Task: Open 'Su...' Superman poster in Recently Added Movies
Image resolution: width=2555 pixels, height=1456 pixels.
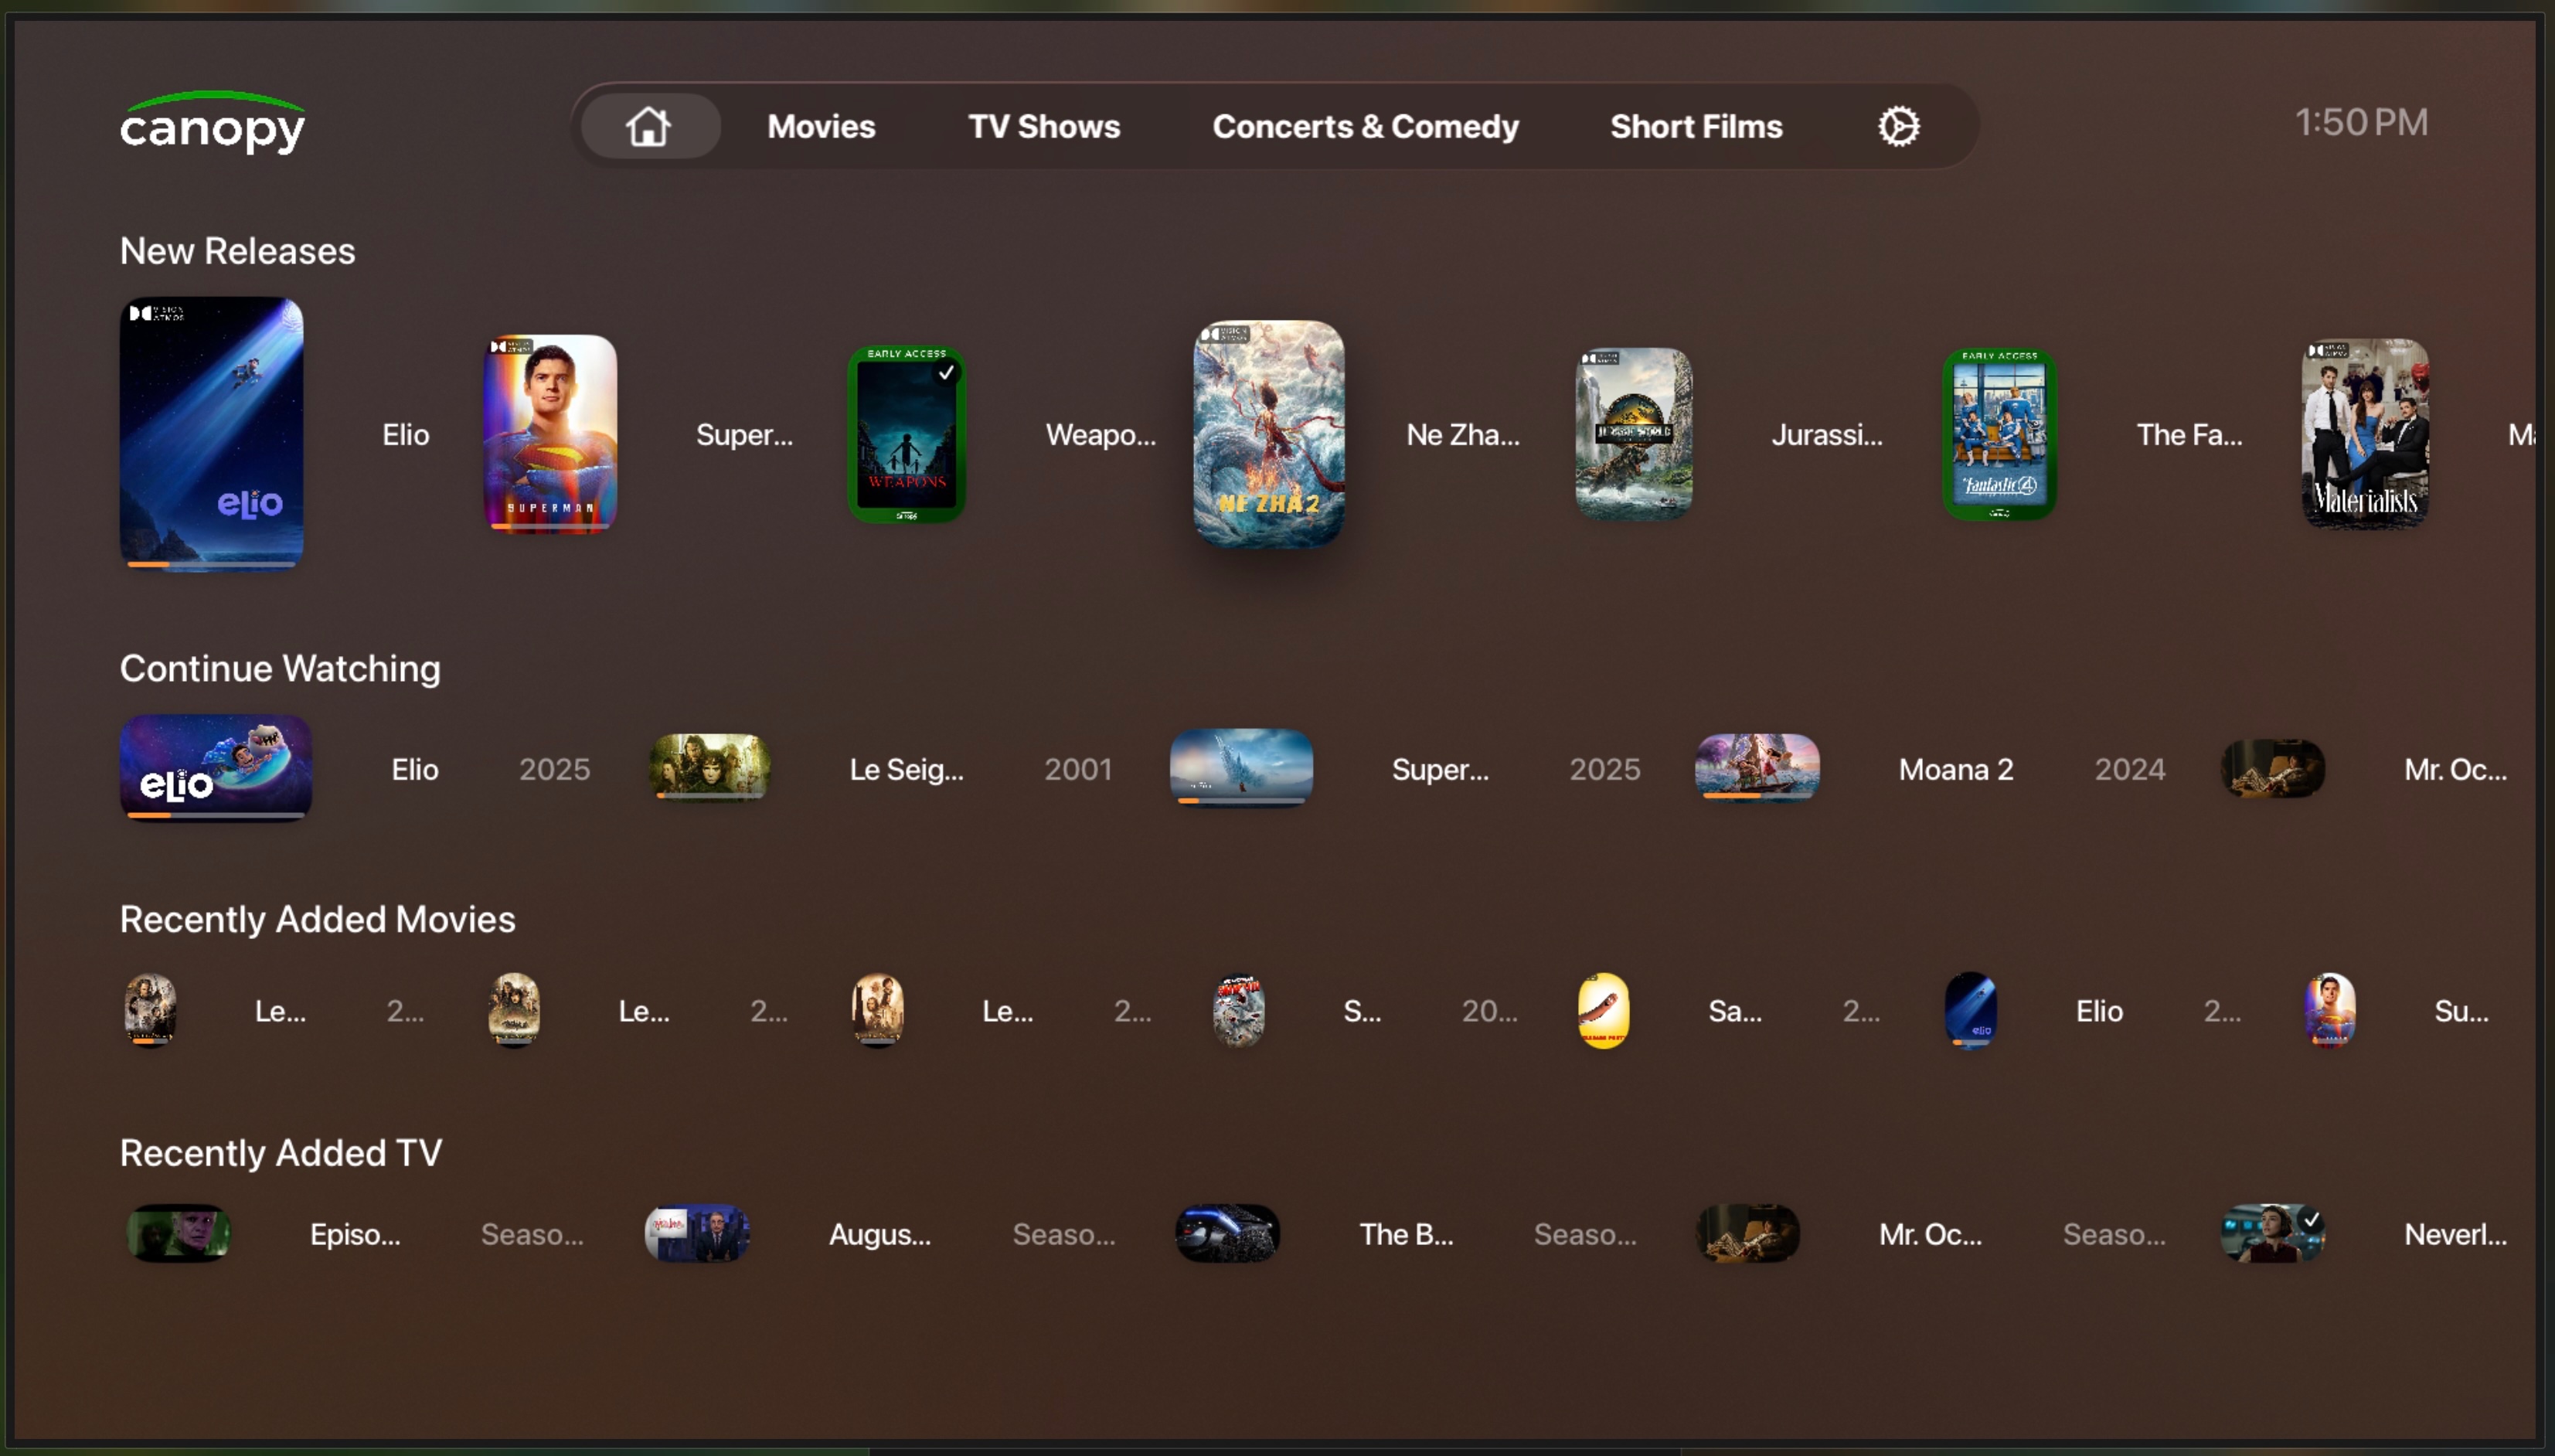Action: pyautogui.click(x=2330, y=1010)
